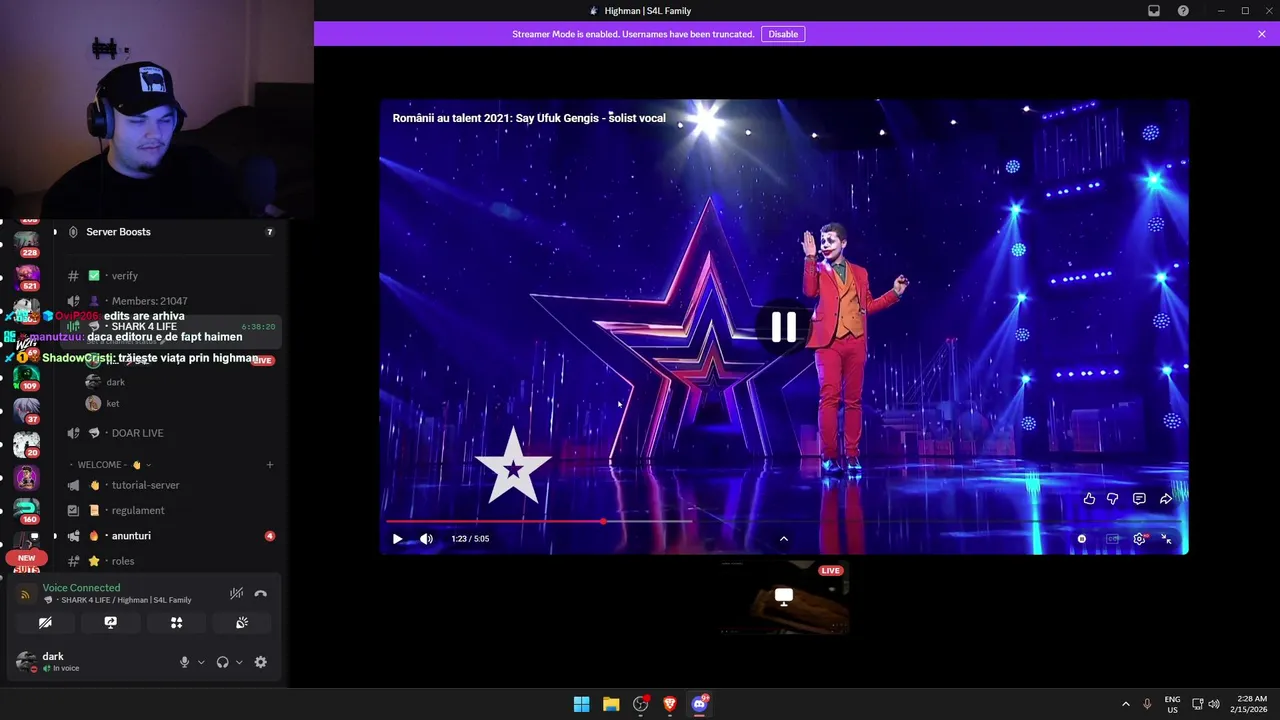
Task: Mute the video volume speaker
Action: (x=426, y=539)
